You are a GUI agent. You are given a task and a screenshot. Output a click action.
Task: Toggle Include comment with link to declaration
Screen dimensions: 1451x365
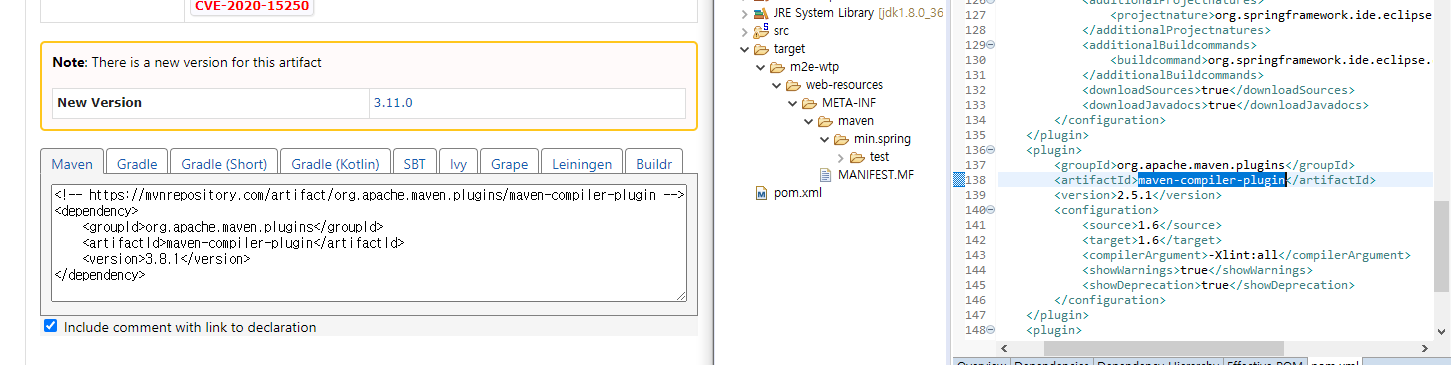51,326
